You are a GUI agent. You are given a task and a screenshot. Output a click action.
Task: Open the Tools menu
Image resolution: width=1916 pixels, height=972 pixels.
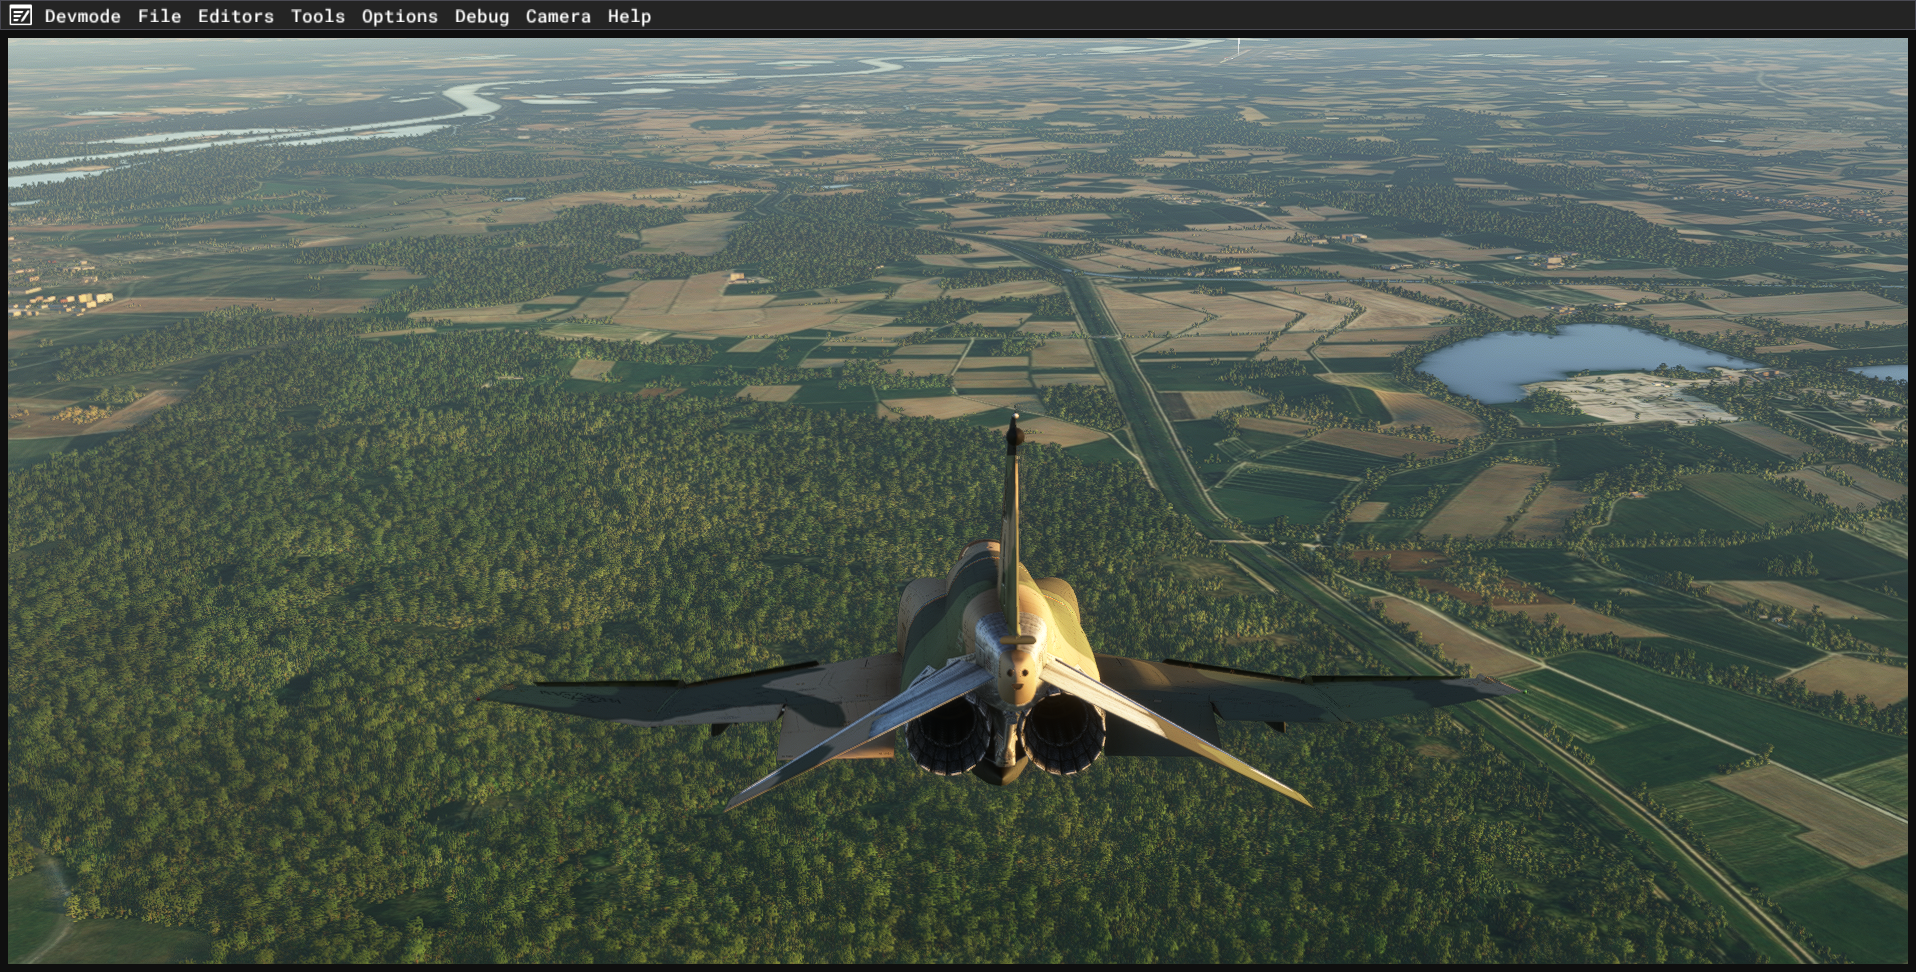pyautogui.click(x=318, y=16)
